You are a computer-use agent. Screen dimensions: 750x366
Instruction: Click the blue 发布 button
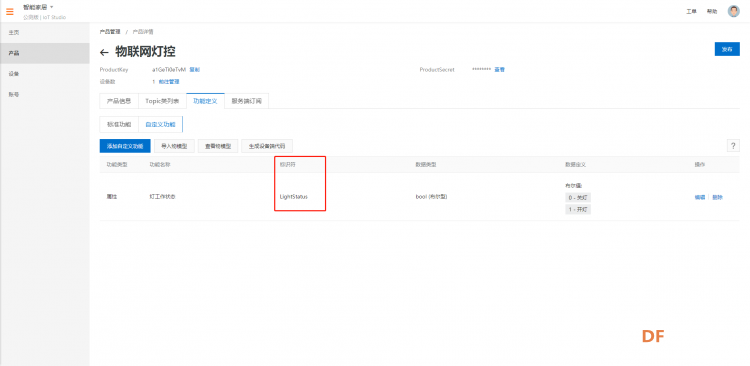(x=727, y=49)
